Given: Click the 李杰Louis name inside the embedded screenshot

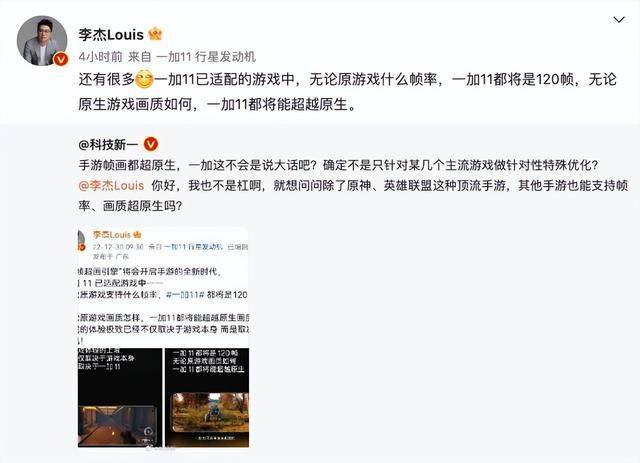Looking at the screenshot, I should [112, 235].
